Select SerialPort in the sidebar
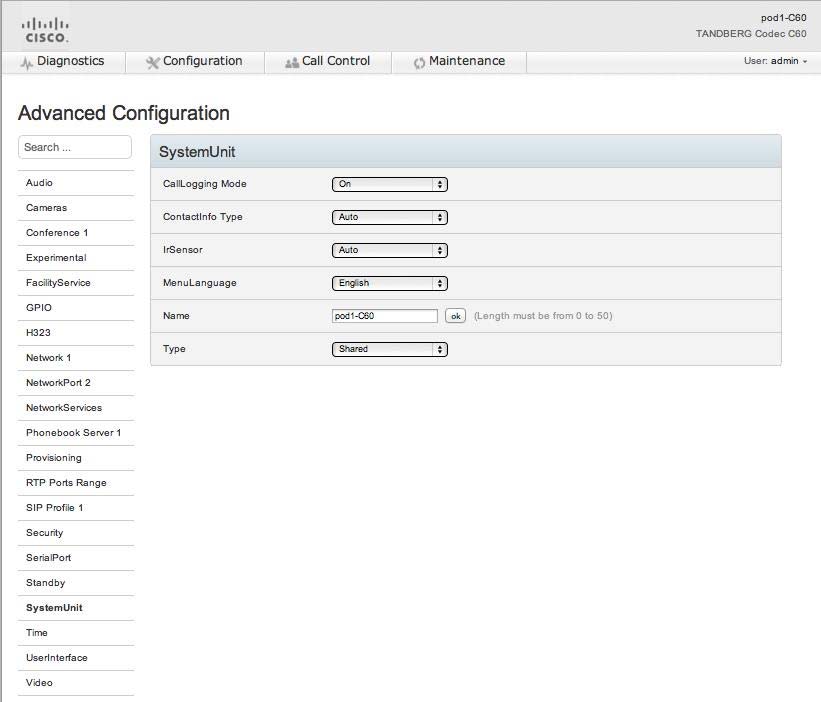The height and width of the screenshot is (702, 821). click(x=76, y=558)
